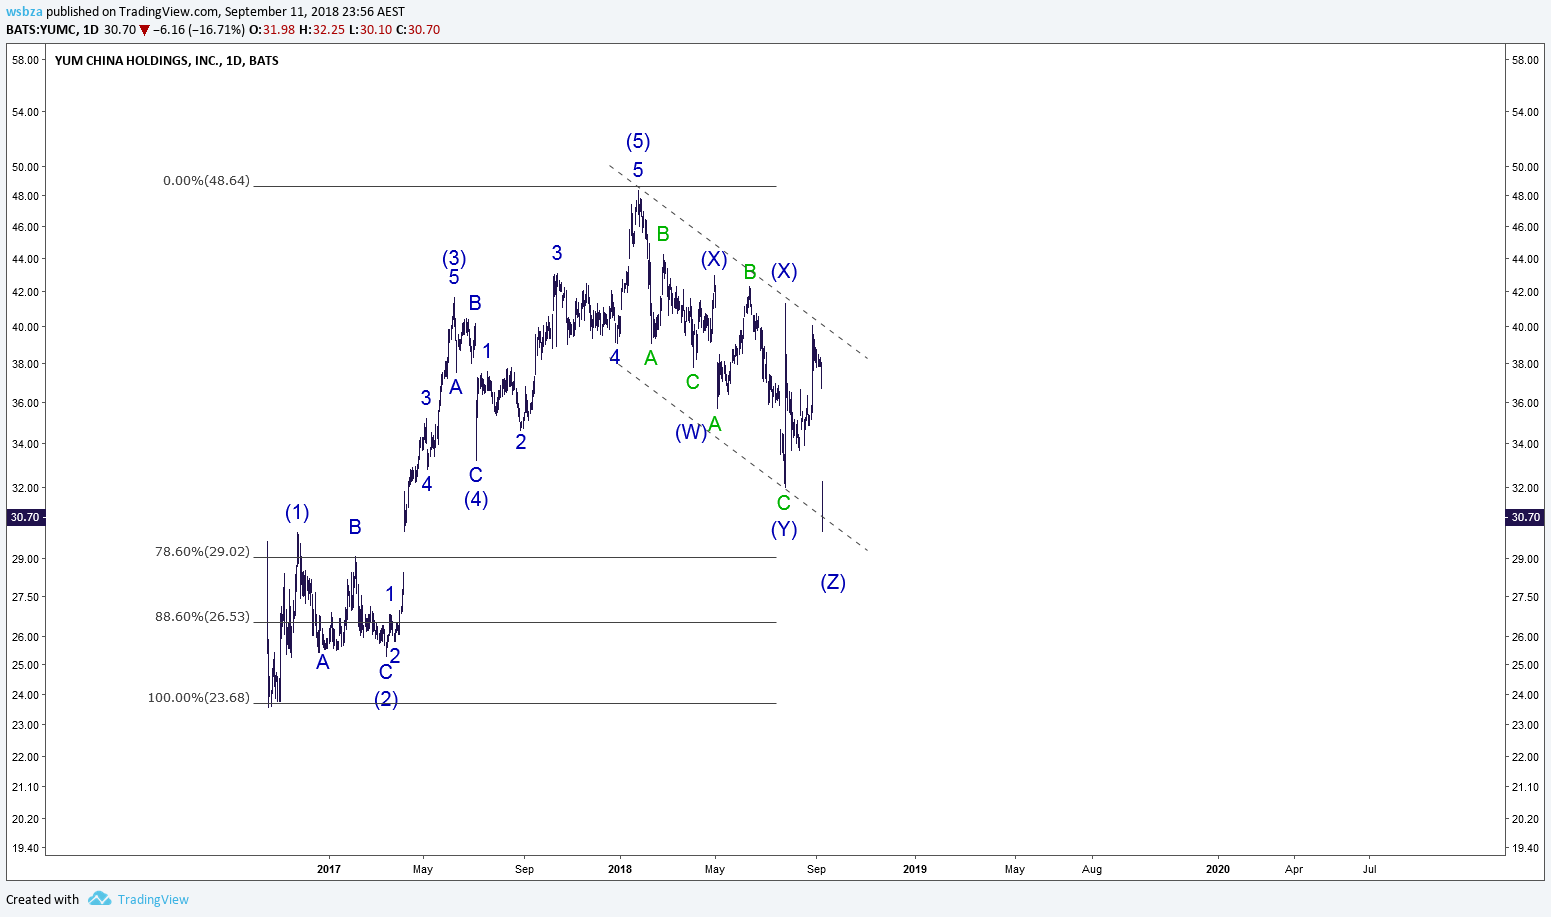This screenshot has width=1551, height=917.
Task: Click the 19.40 value on right price axis
Action: 1525,848
